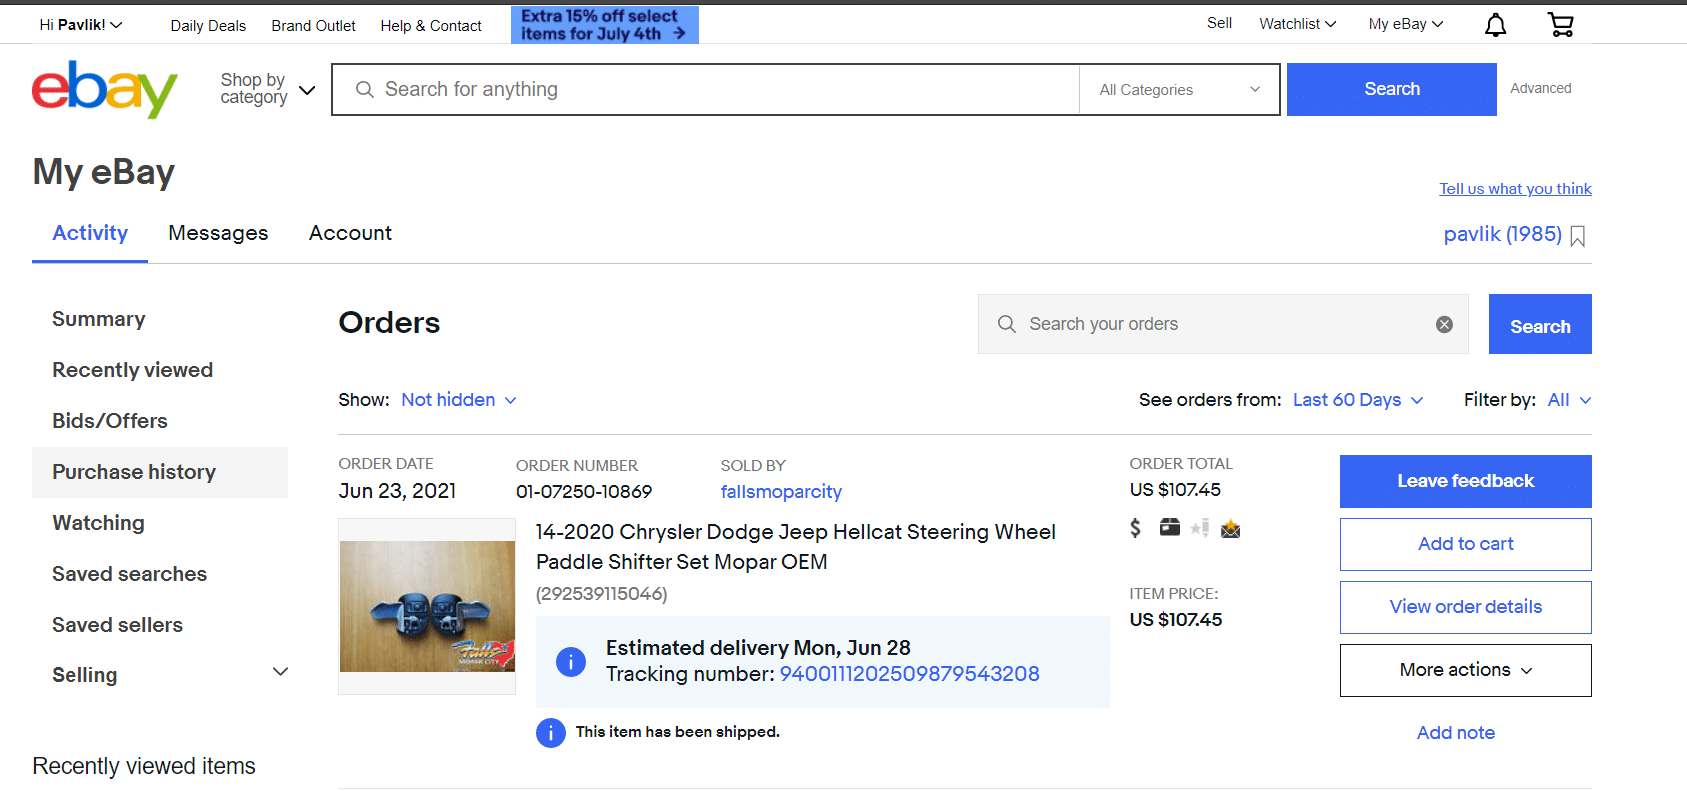
Task: Expand the My eBay header menu
Action: coord(1406,24)
